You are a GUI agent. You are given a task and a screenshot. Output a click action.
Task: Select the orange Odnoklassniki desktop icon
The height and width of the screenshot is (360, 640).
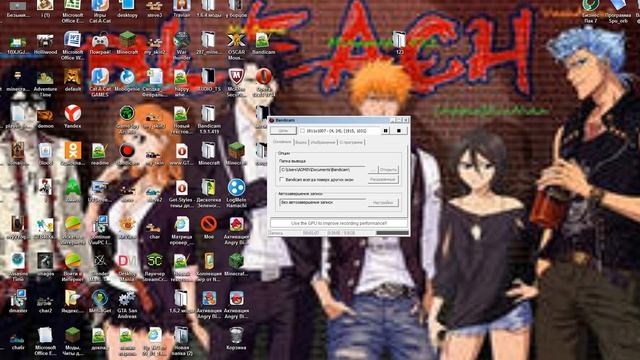(x=73, y=153)
